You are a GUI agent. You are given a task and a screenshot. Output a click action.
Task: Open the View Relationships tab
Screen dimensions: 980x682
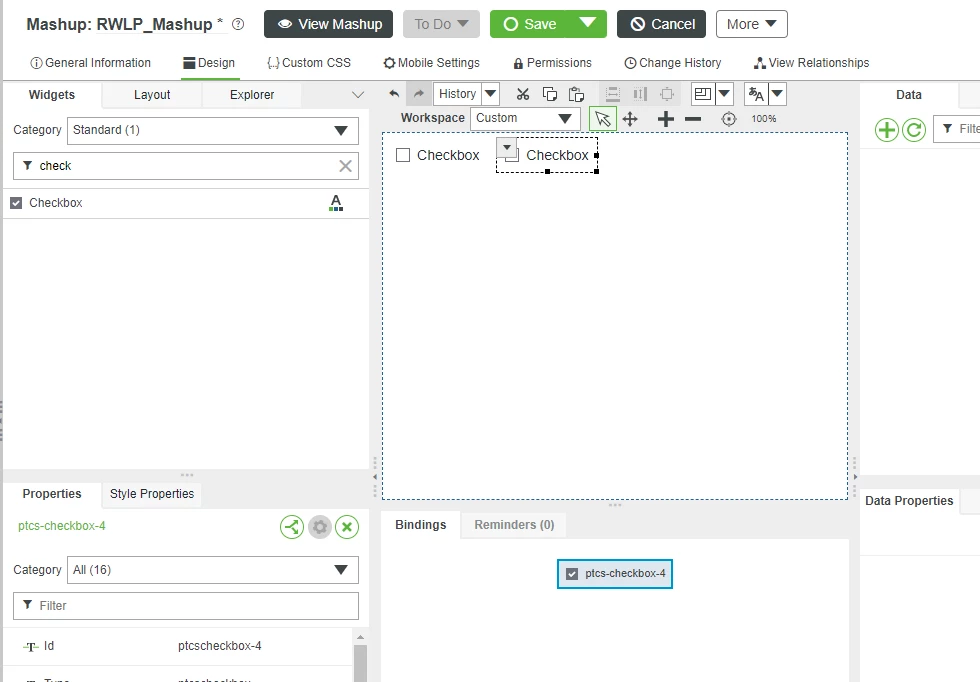(x=811, y=63)
